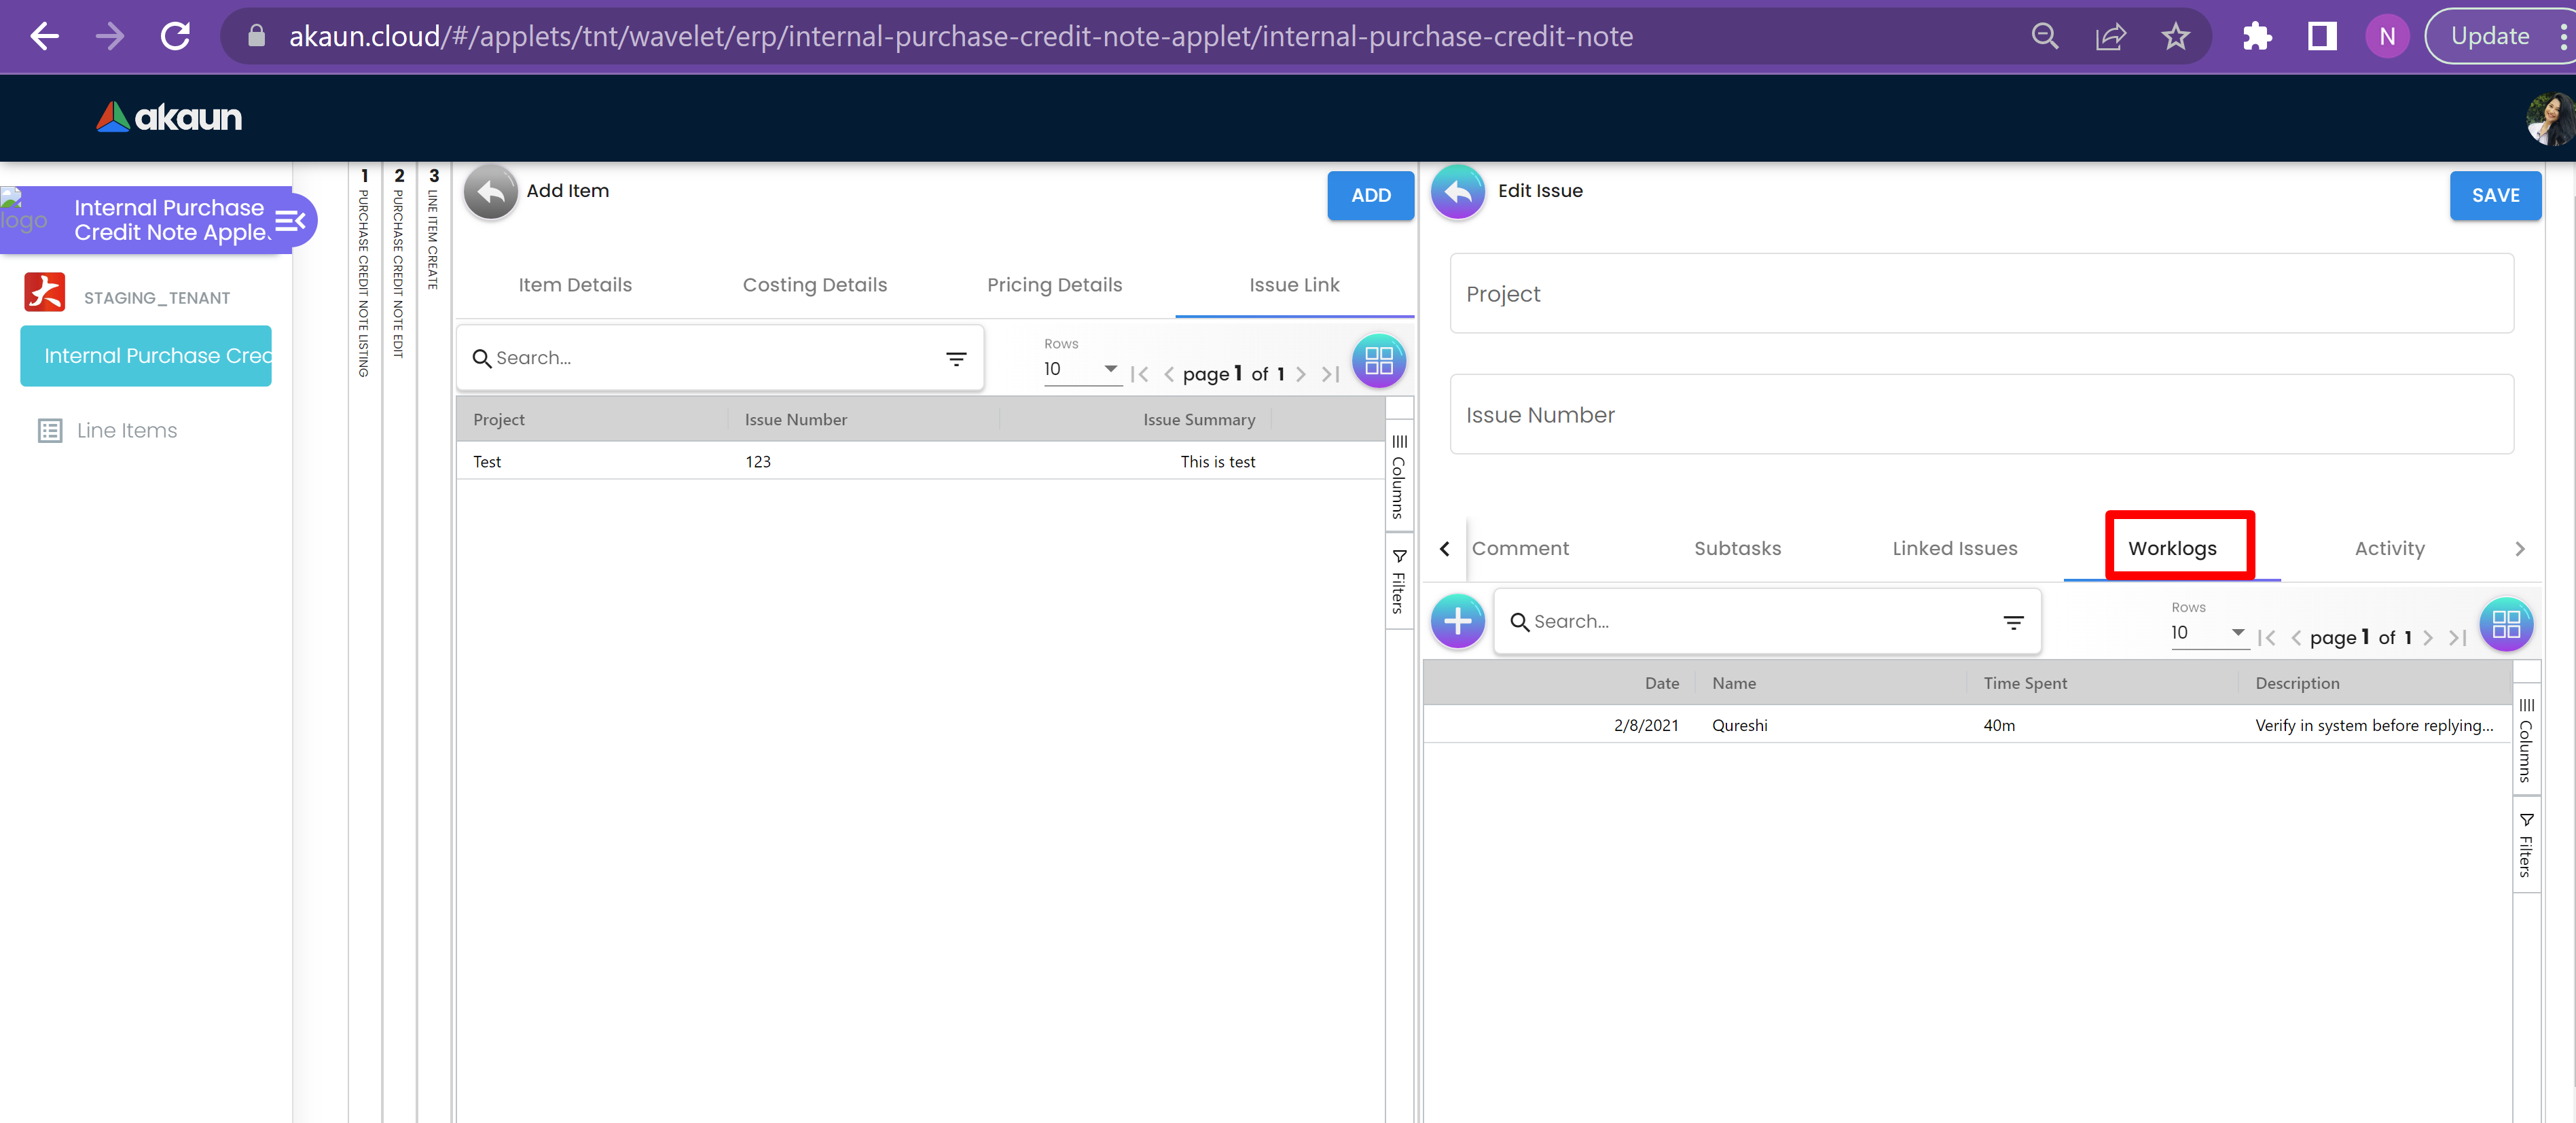The image size is (2576, 1123).
Task: Open the worklogs grid view toggle icon
Action: [x=2505, y=624]
